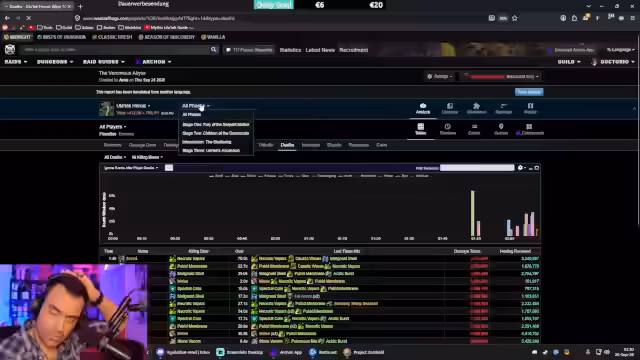The height and width of the screenshot is (360, 640).
Task: Expand the All Players dropdown
Action: click(113, 127)
